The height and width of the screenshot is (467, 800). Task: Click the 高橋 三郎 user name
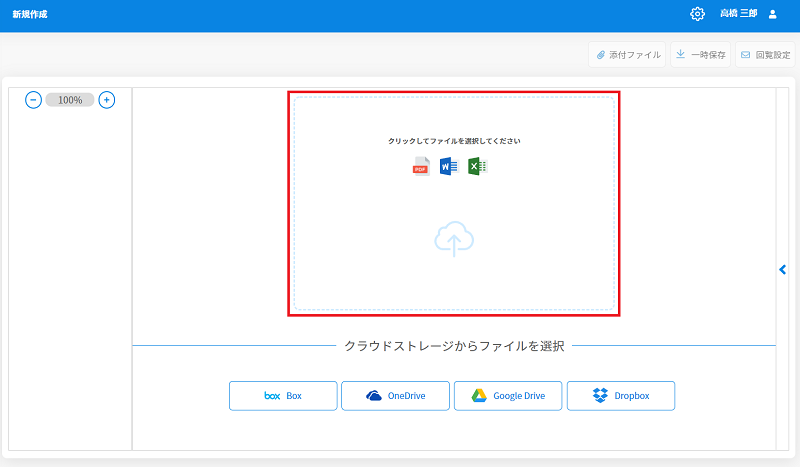click(x=738, y=14)
